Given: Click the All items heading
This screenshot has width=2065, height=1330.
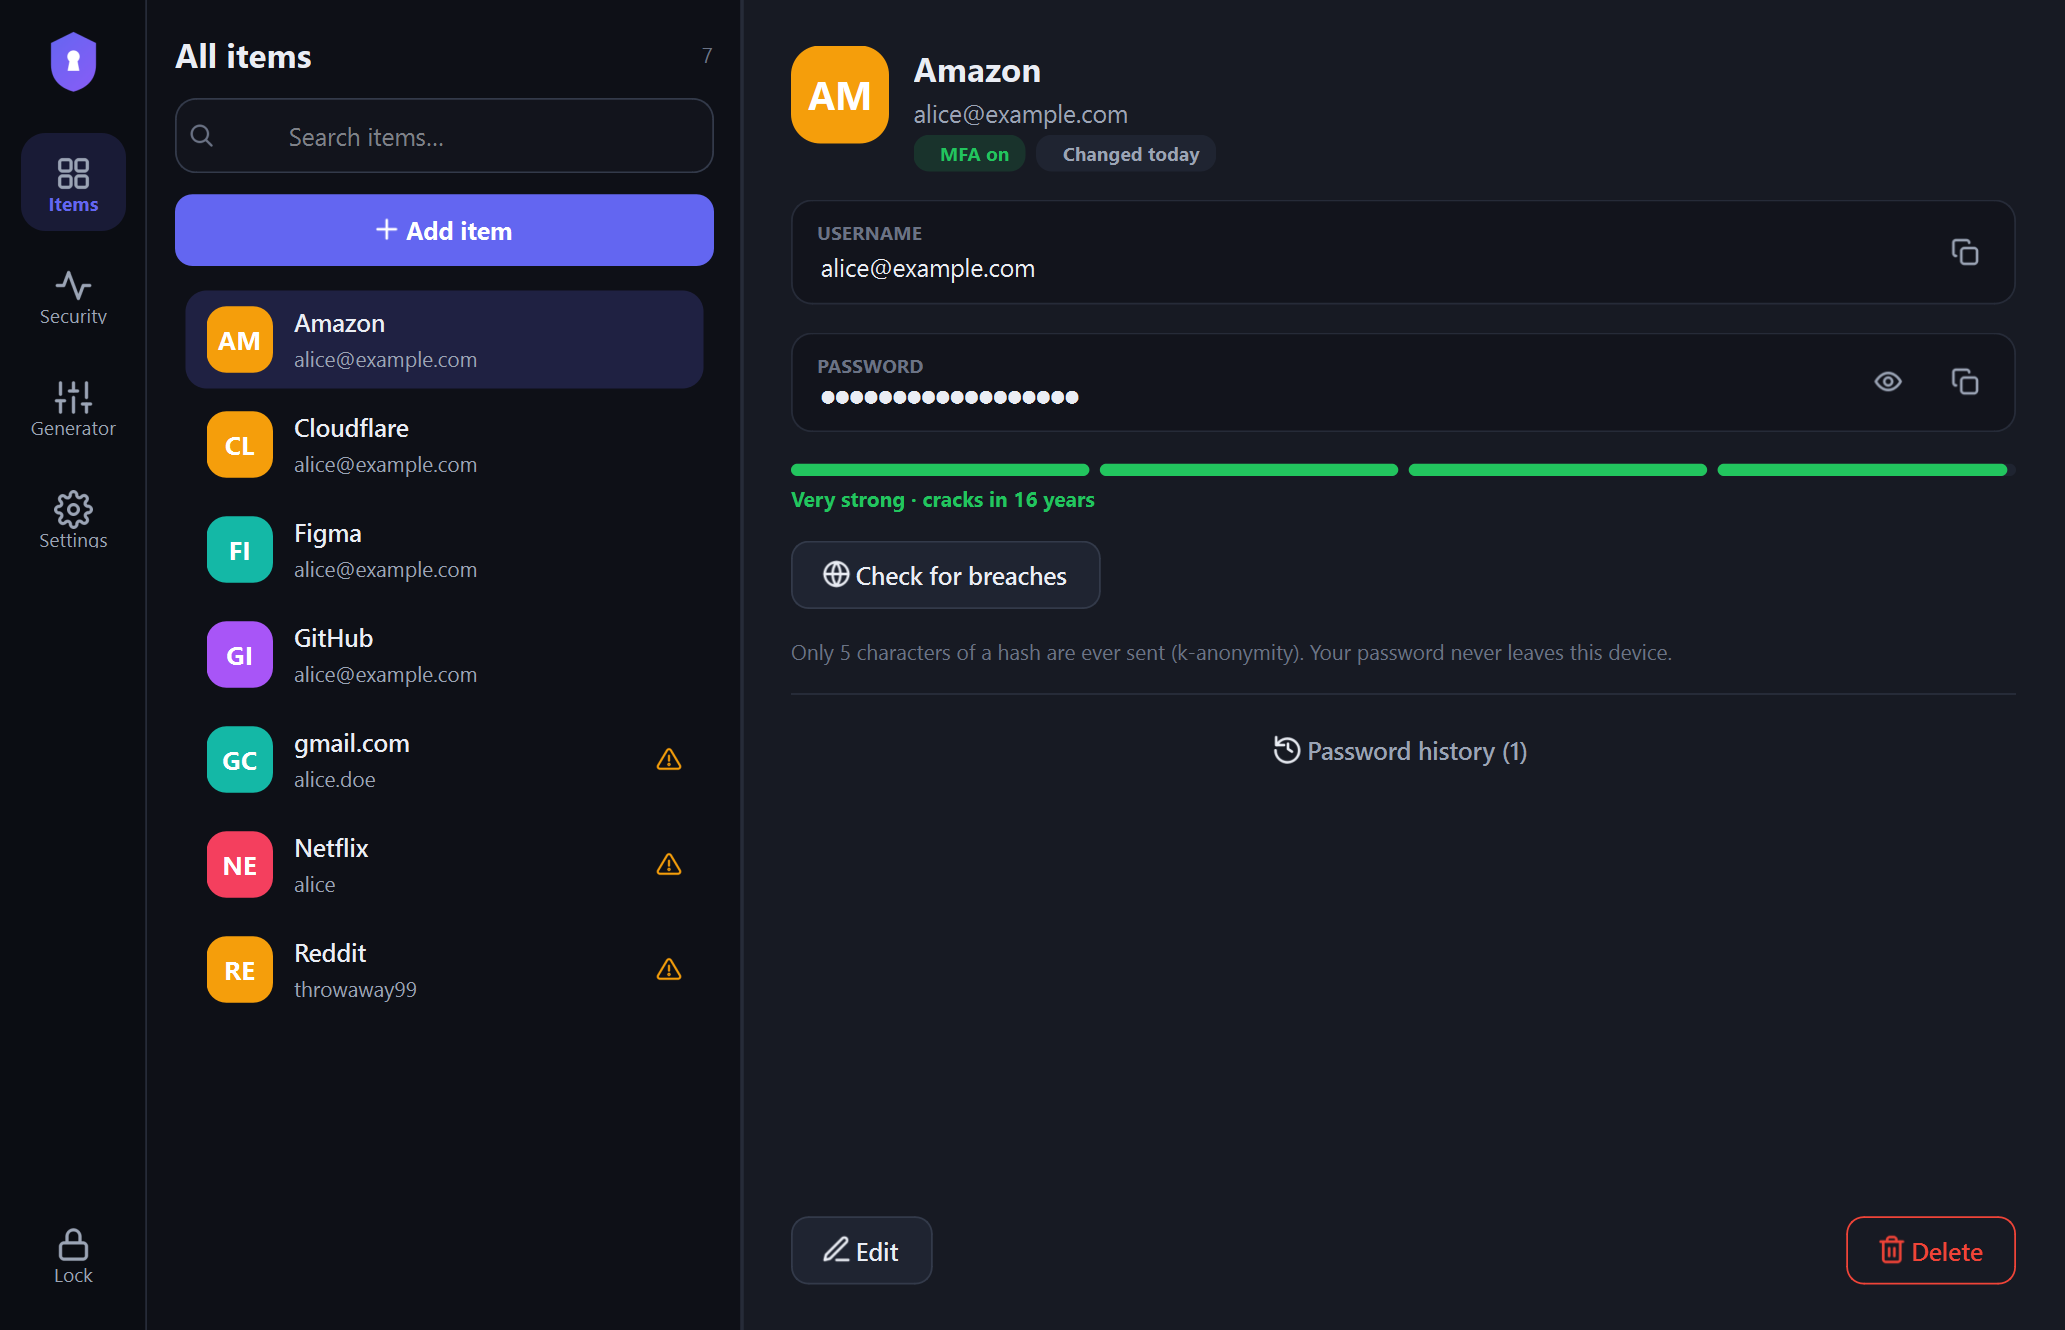Looking at the screenshot, I should click(243, 56).
